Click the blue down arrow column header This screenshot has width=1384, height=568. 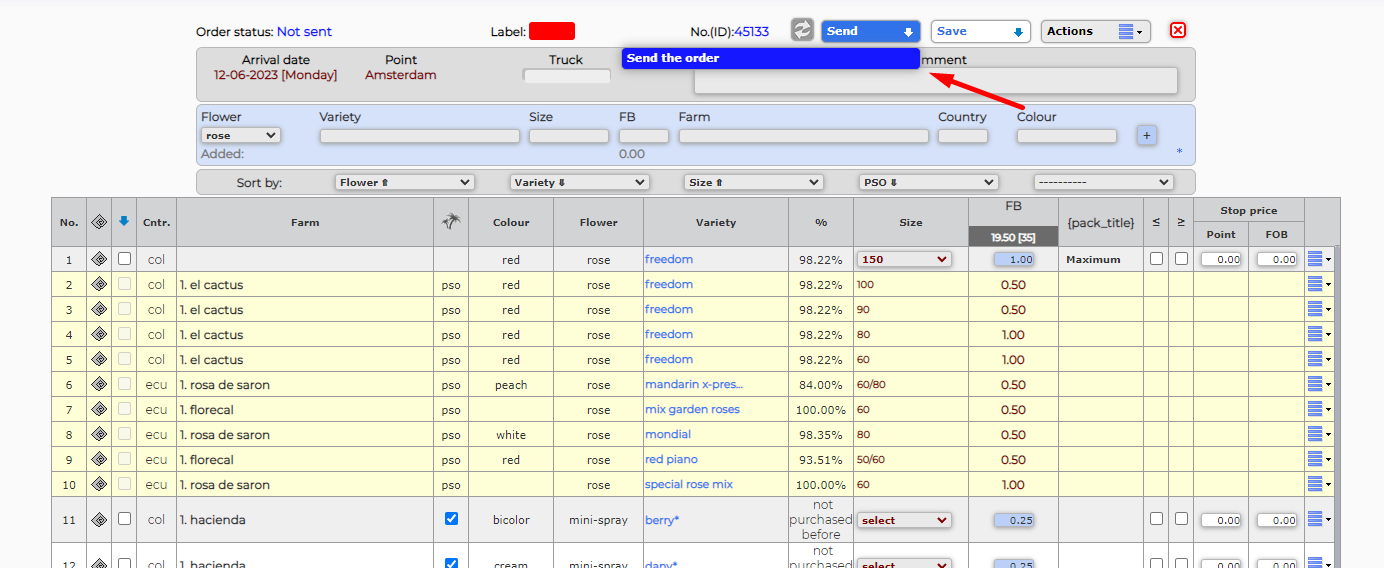point(124,222)
